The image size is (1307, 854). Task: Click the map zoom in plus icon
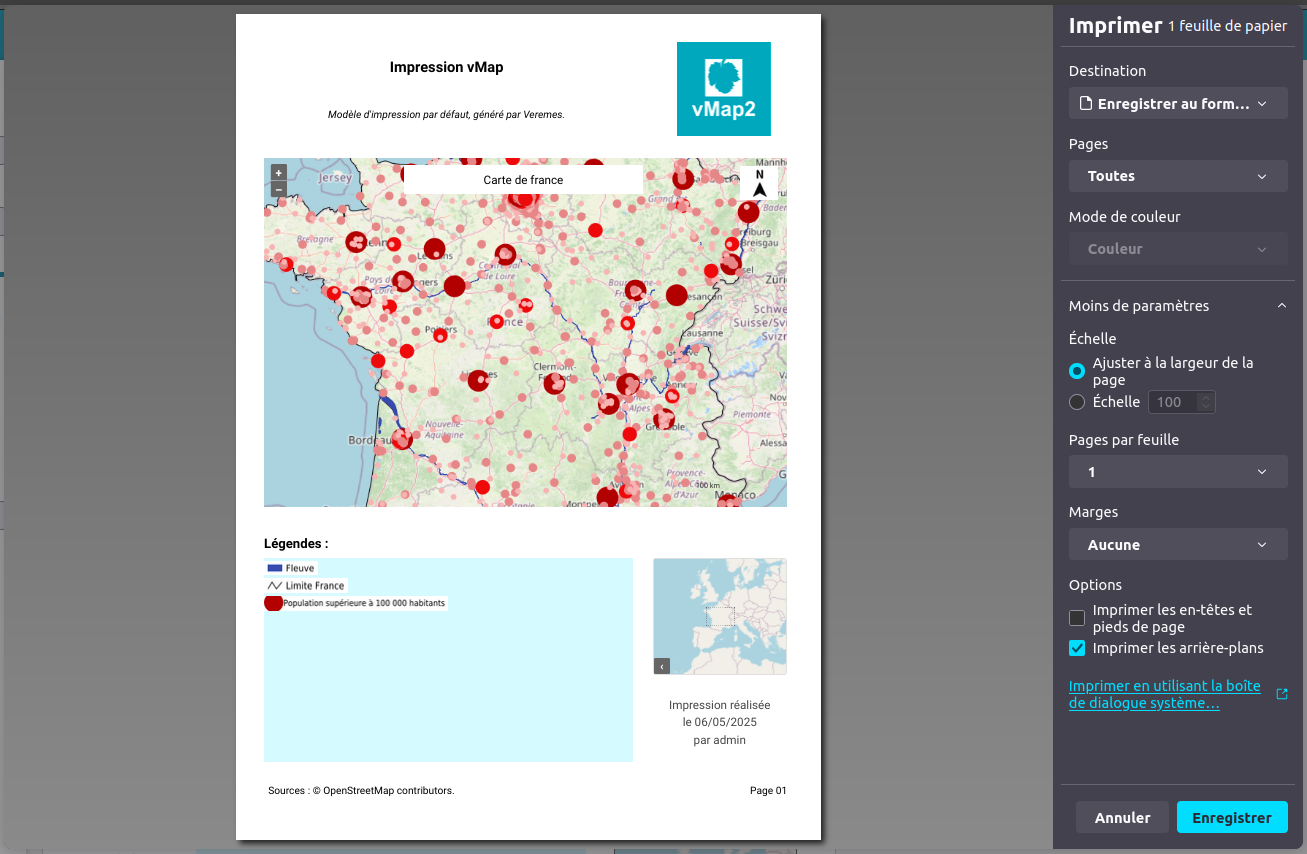coord(279,172)
